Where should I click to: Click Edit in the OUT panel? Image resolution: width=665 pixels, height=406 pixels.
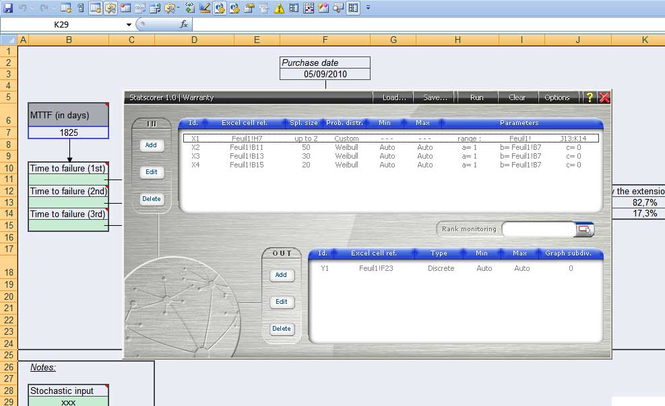pyautogui.click(x=281, y=302)
